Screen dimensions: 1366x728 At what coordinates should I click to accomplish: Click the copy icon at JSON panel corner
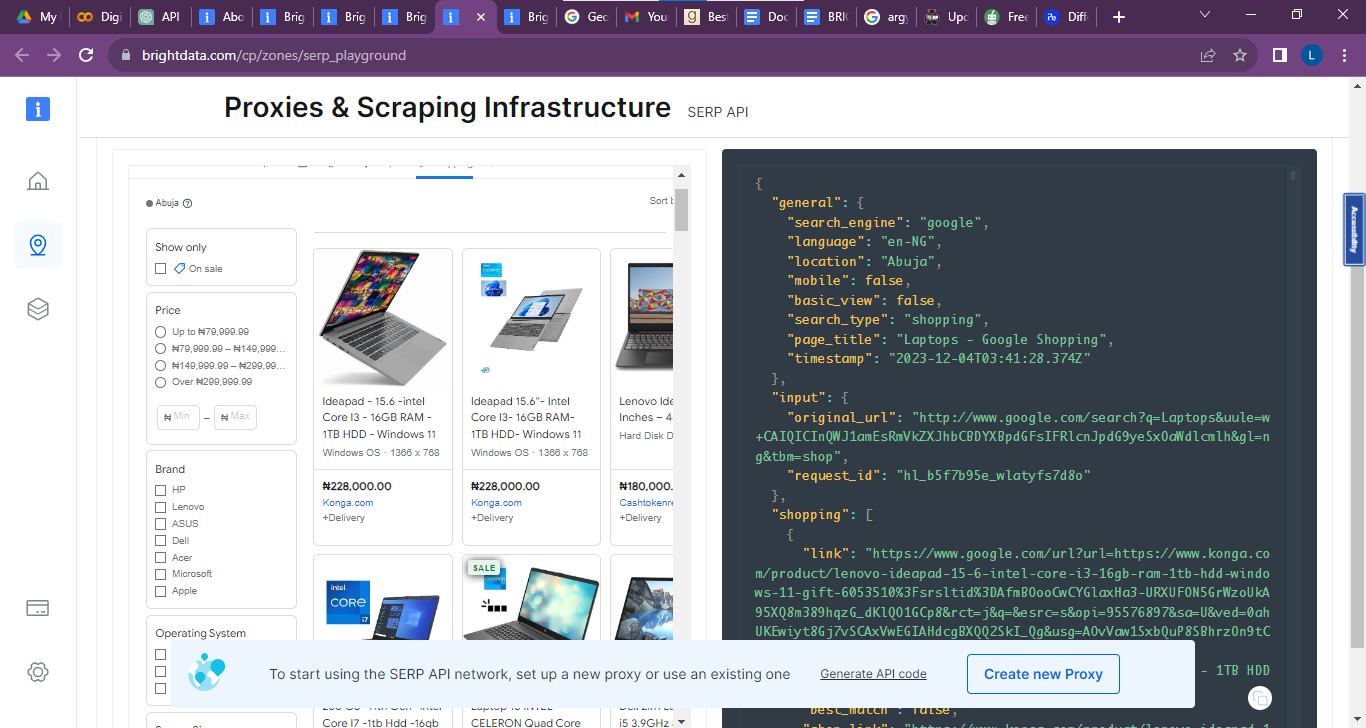[1261, 698]
